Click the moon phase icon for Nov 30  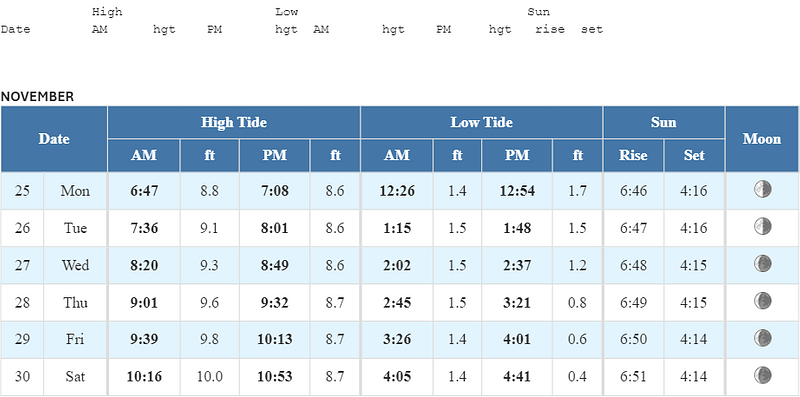click(762, 376)
